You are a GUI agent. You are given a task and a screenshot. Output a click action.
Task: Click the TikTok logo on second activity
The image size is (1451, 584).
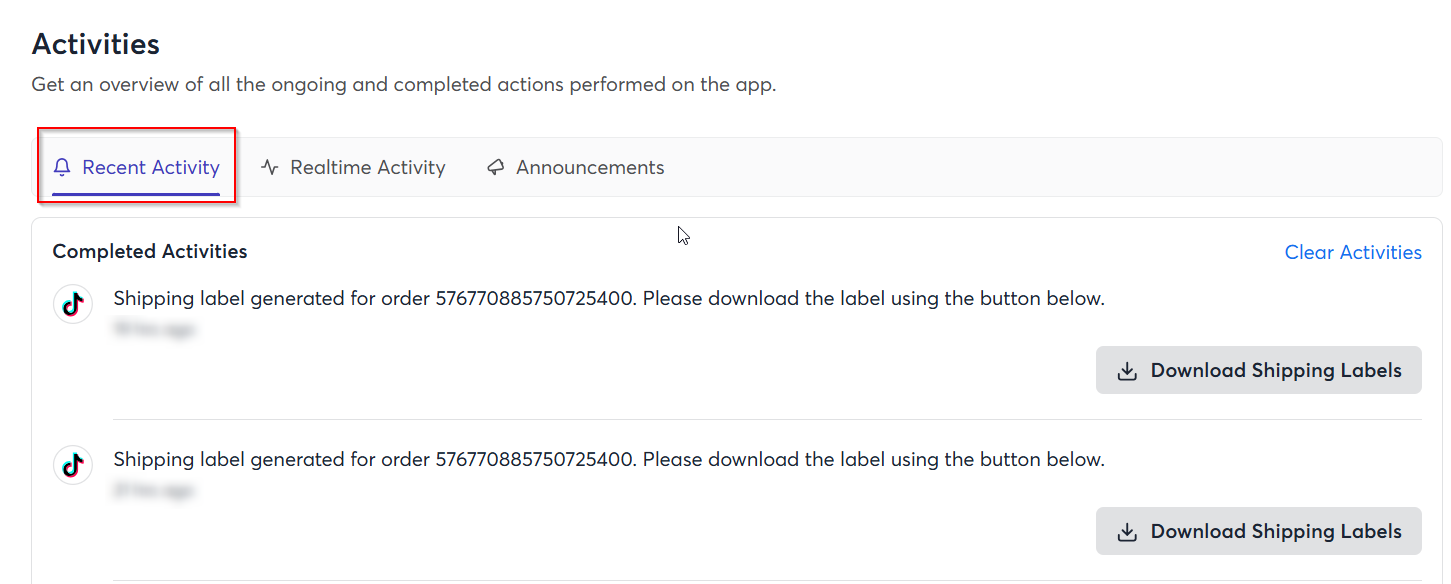(x=72, y=466)
